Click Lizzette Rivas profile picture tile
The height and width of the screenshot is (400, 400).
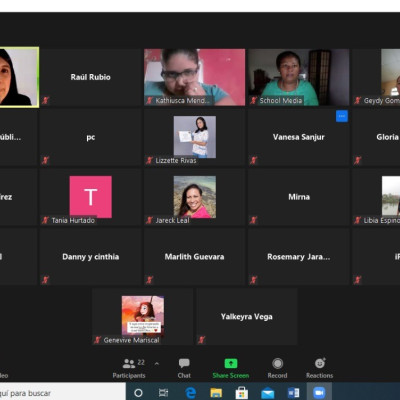click(x=195, y=137)
